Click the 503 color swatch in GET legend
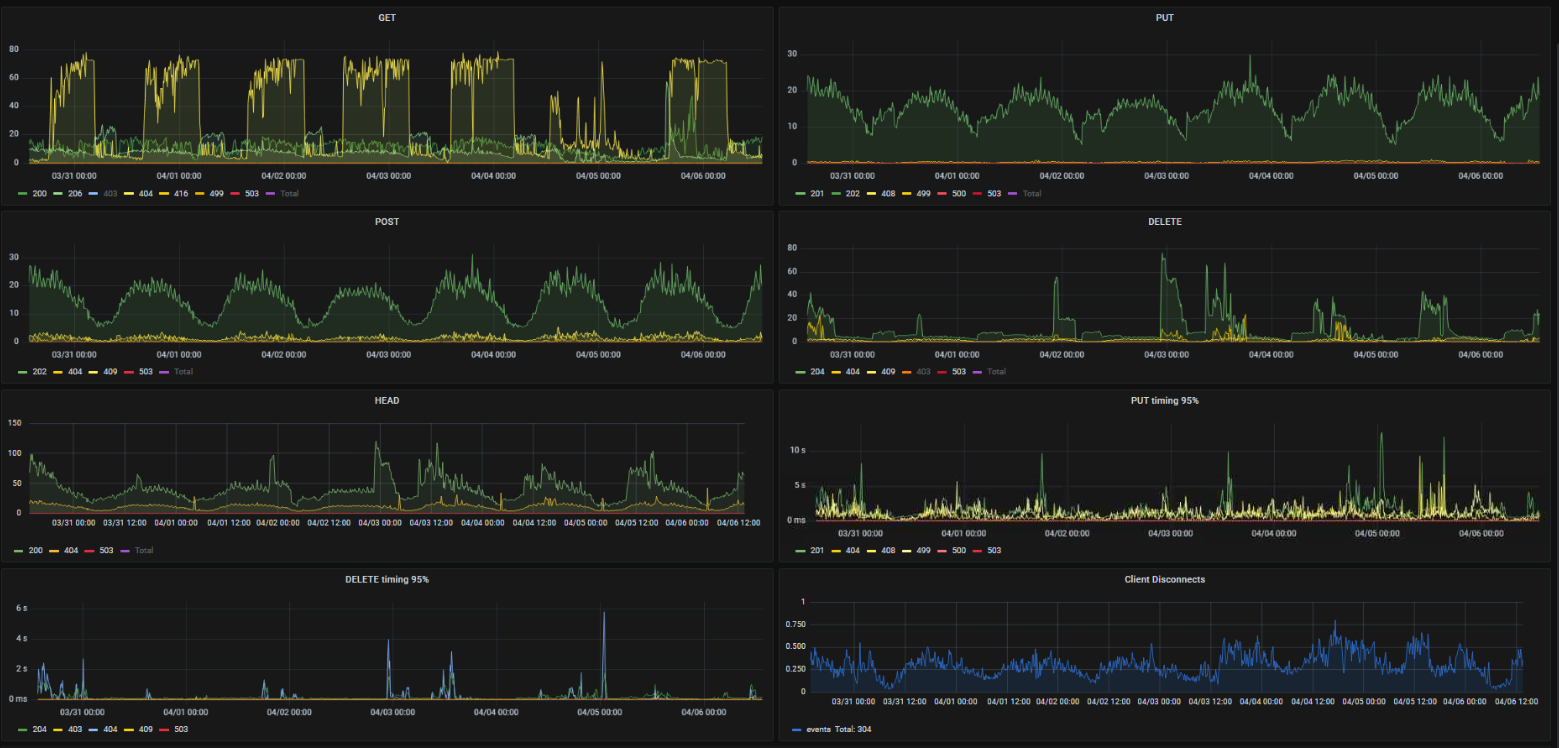This screenshot has height=748, width=1559. [237, 193]
